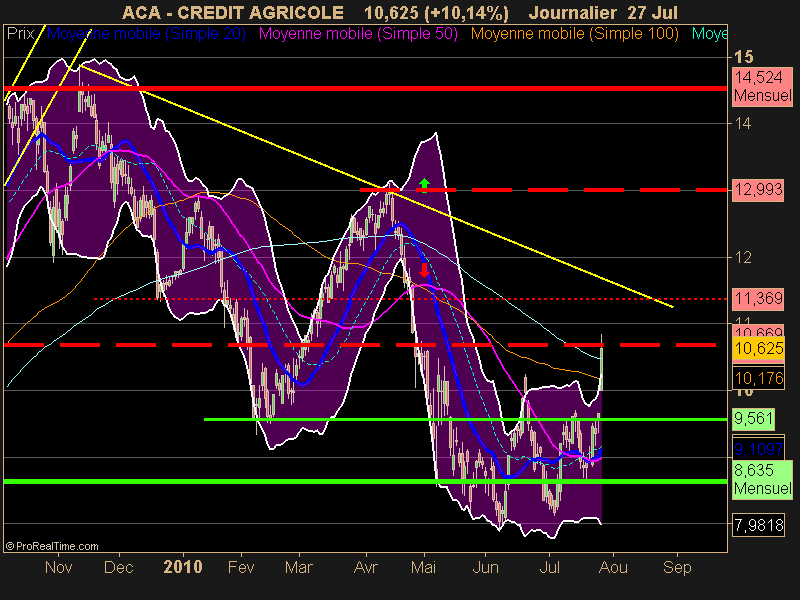Click the chart title 'ACA - CREDIT AGRICOLE'
Screen dimensions: 800x600
click(233, 13)
